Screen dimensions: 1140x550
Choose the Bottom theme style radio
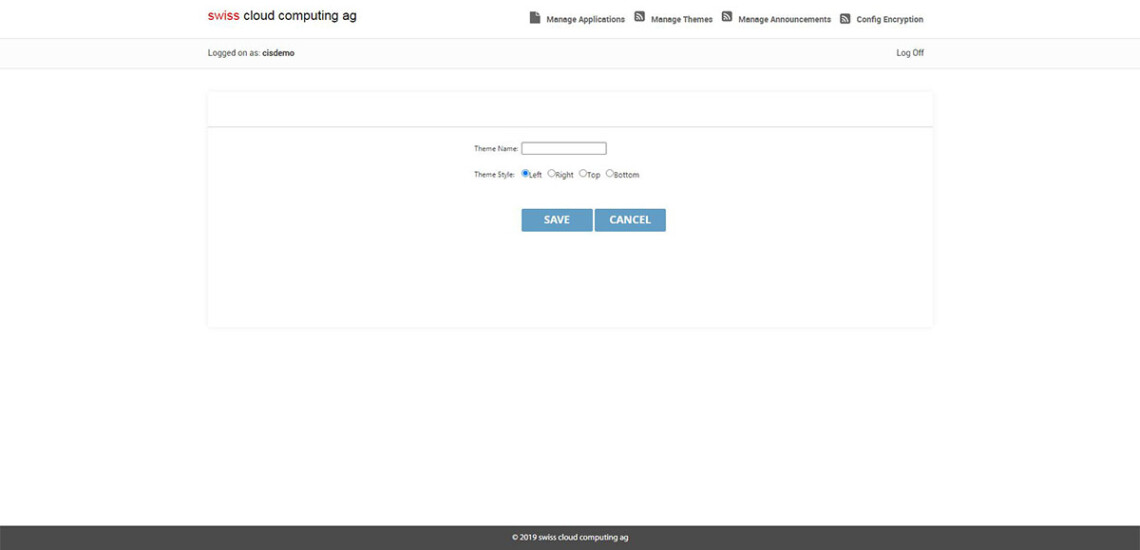(609, 173)
